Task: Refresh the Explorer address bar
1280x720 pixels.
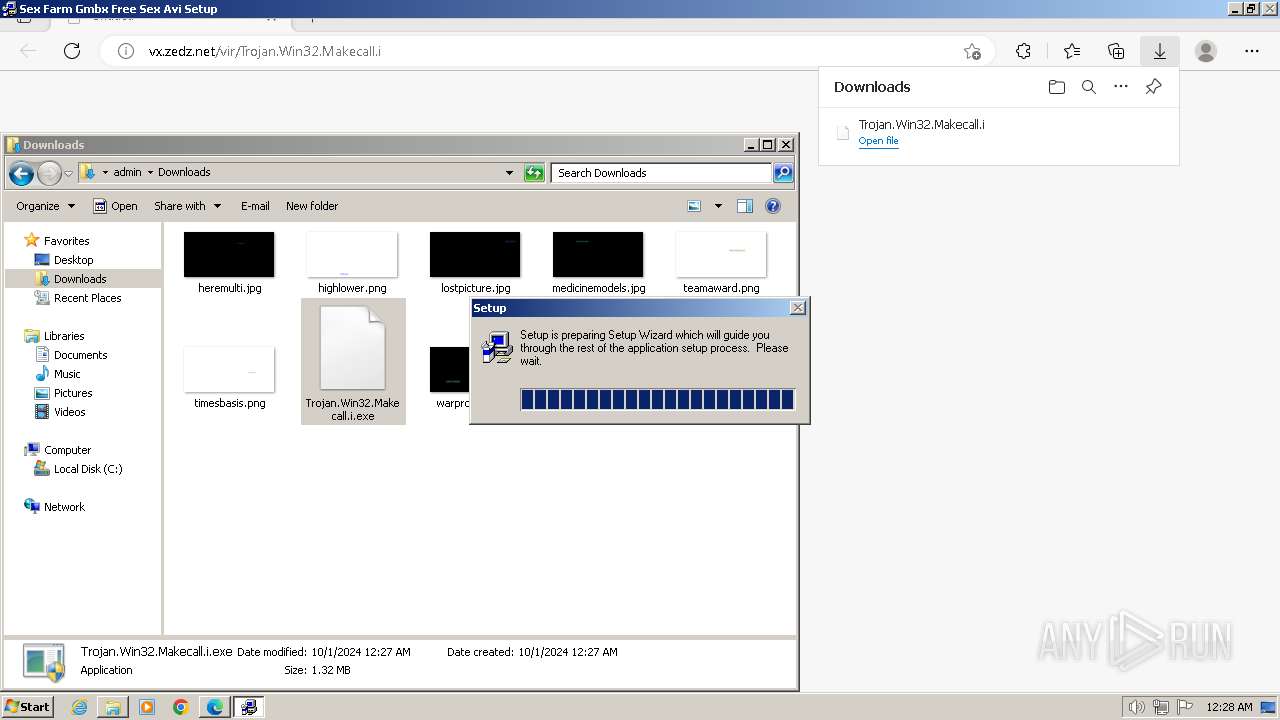Action: 534,173
